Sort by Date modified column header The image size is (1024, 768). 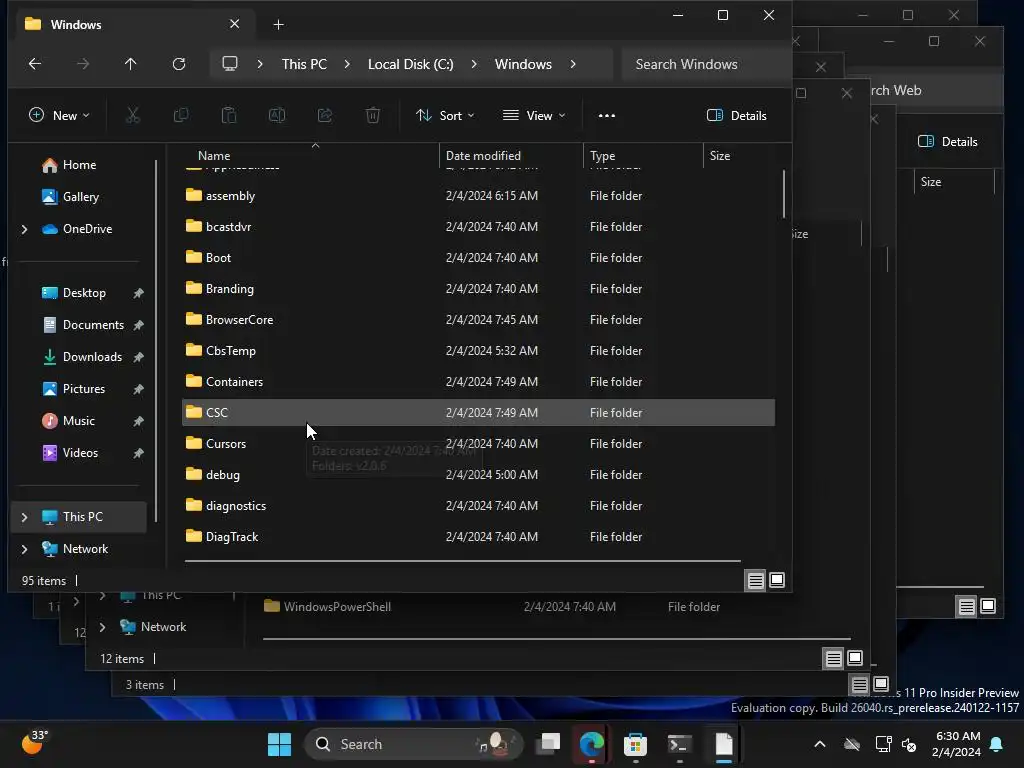click(511, 156)
